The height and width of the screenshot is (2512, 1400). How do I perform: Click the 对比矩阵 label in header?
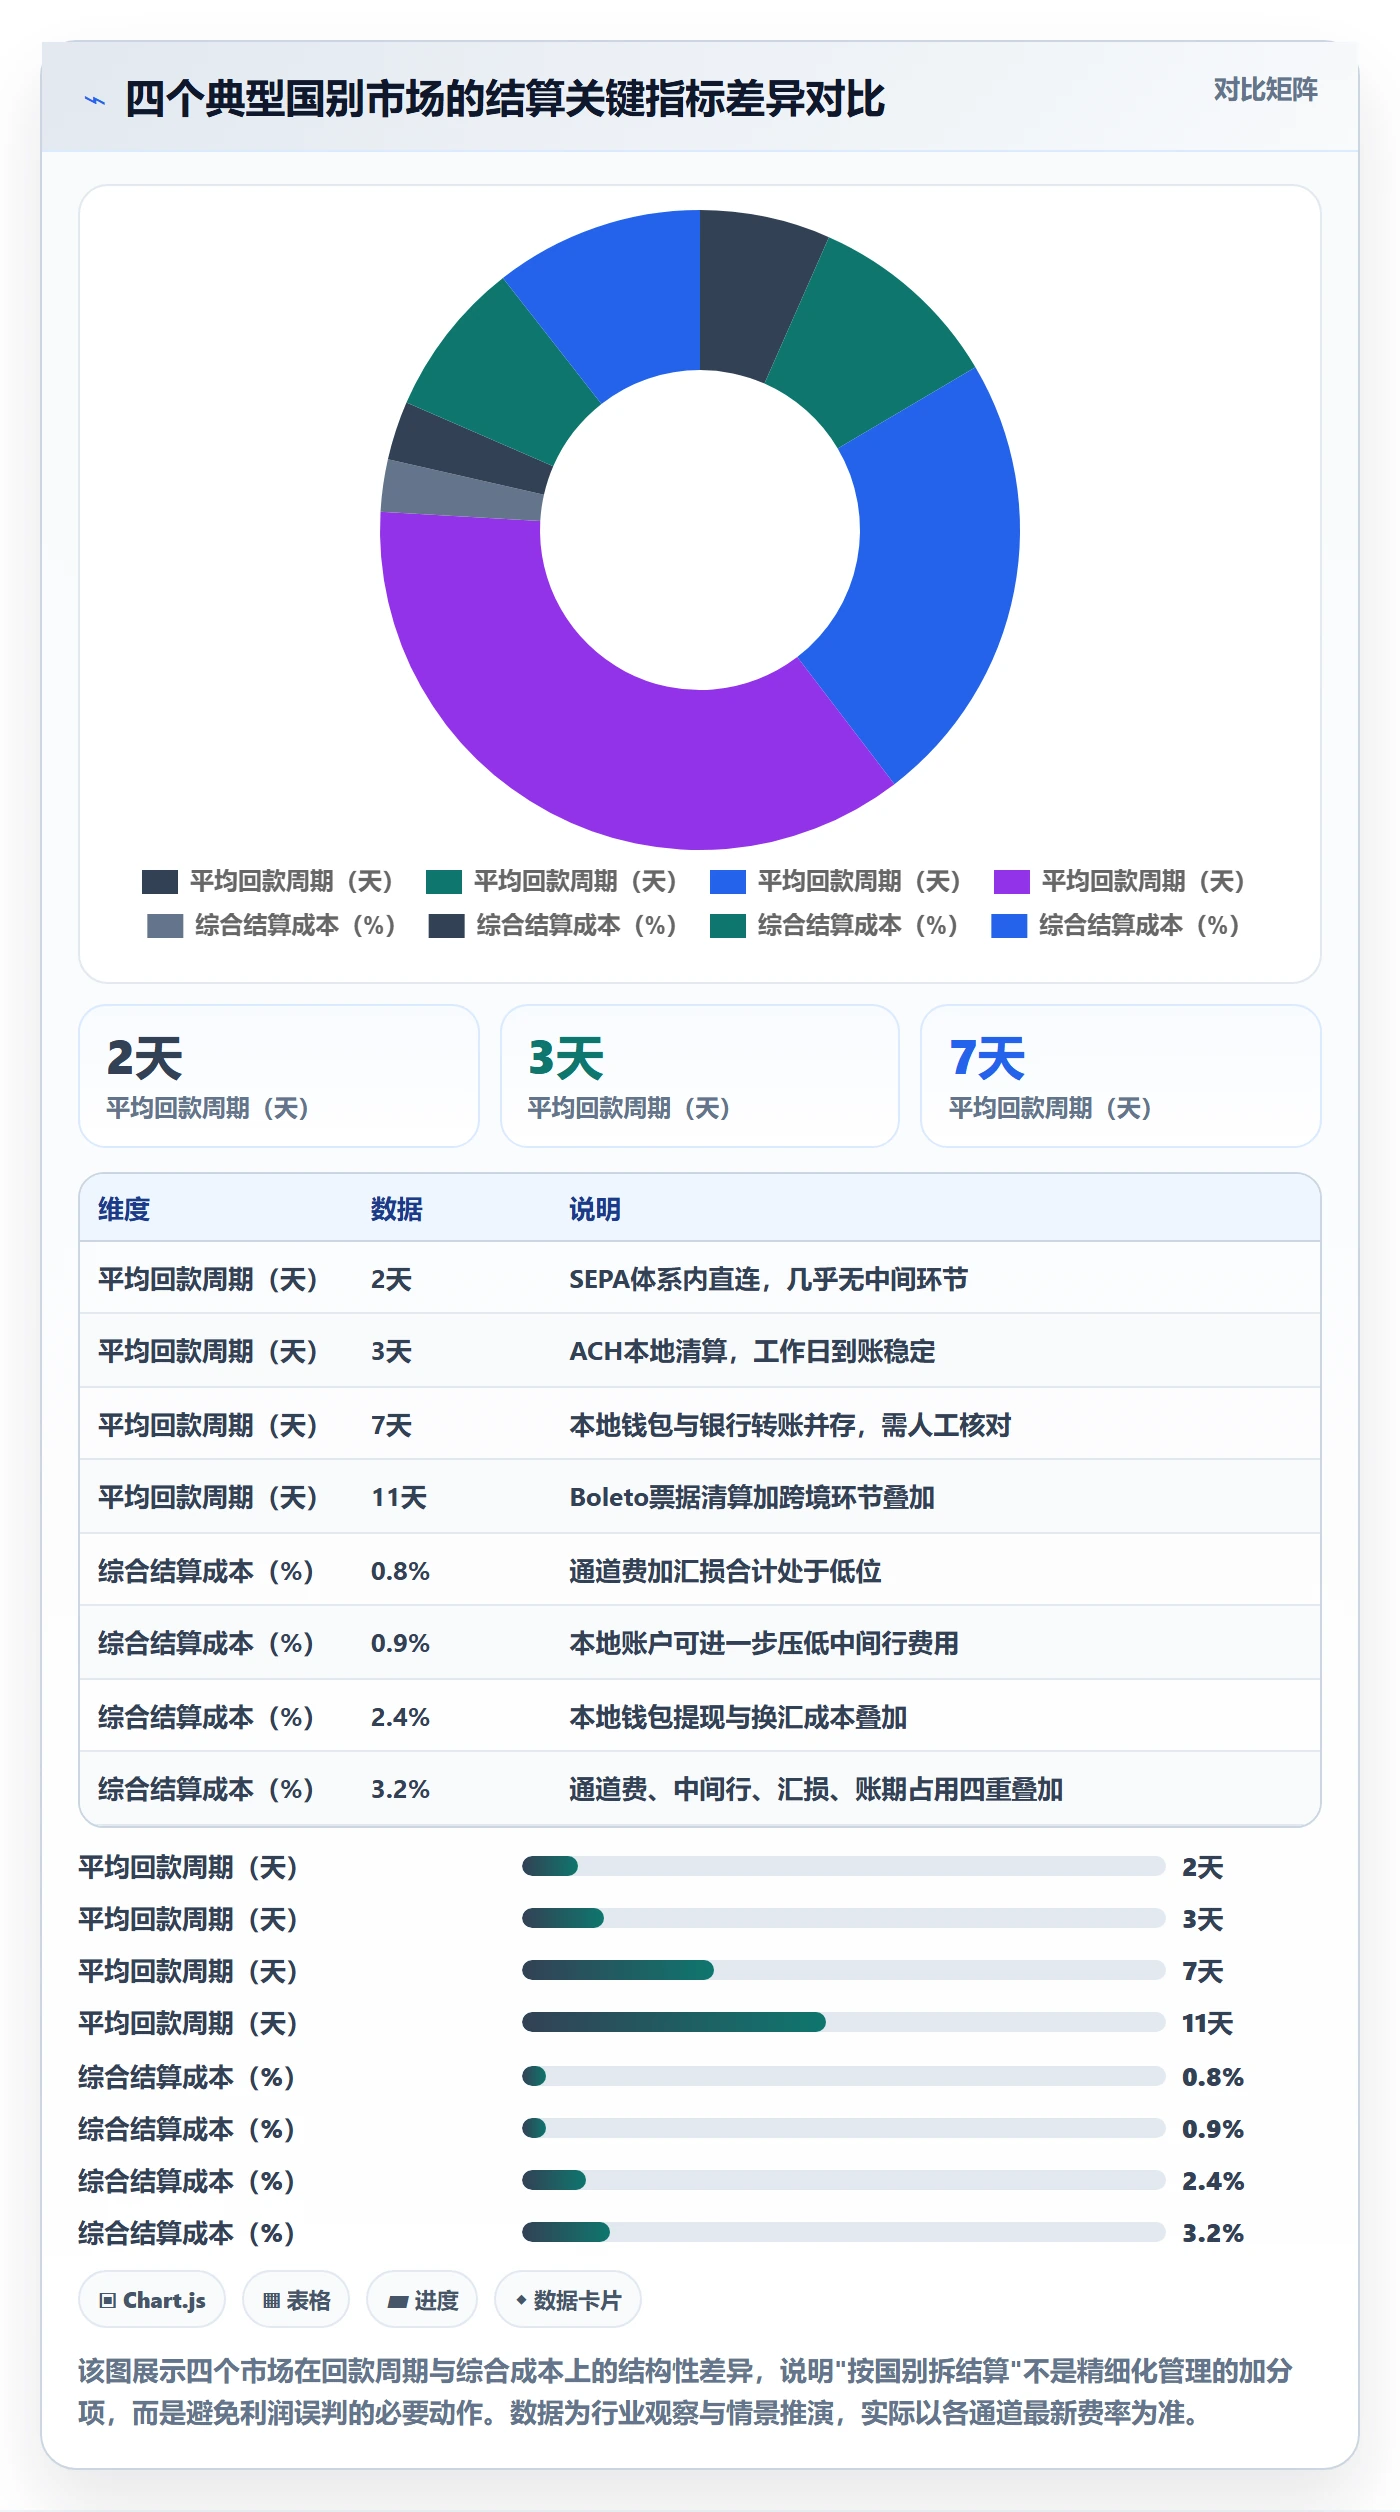pyautogui.click(x=1265, y=90)
